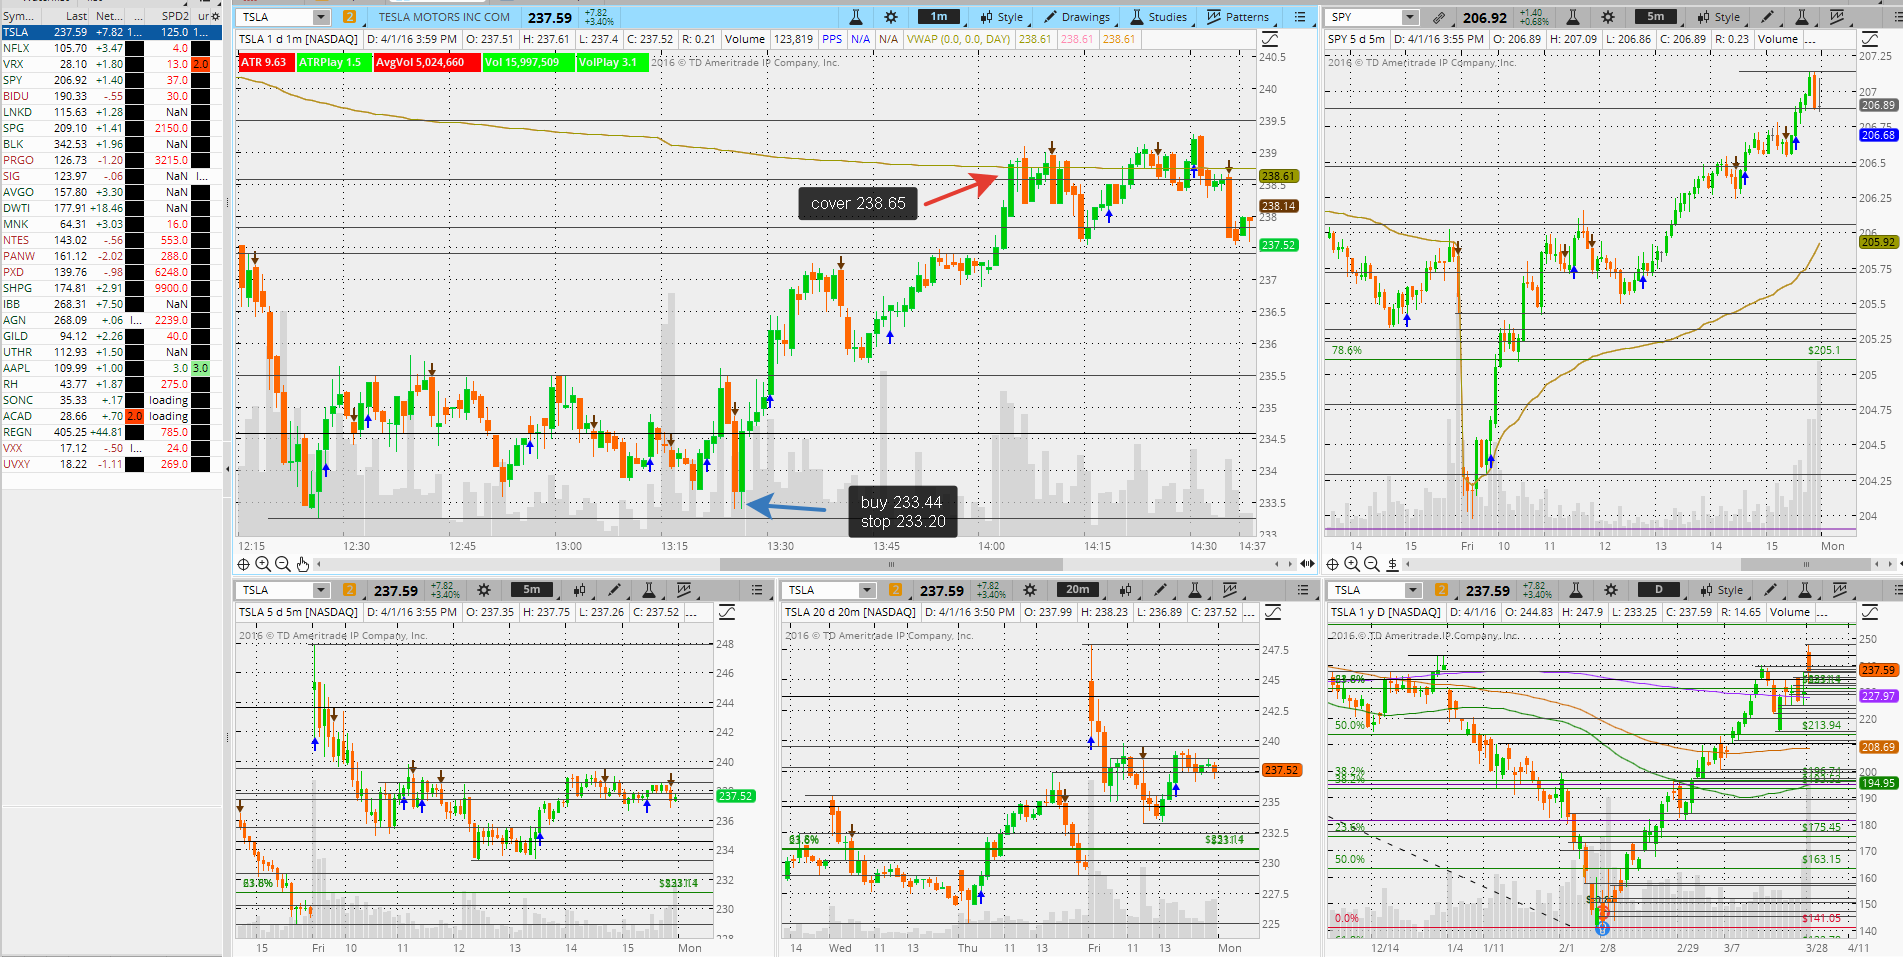This screenshot has height=957, width=1903.
Task: Click the expand time axis arrows icon in main chart
Action: 1307,564
